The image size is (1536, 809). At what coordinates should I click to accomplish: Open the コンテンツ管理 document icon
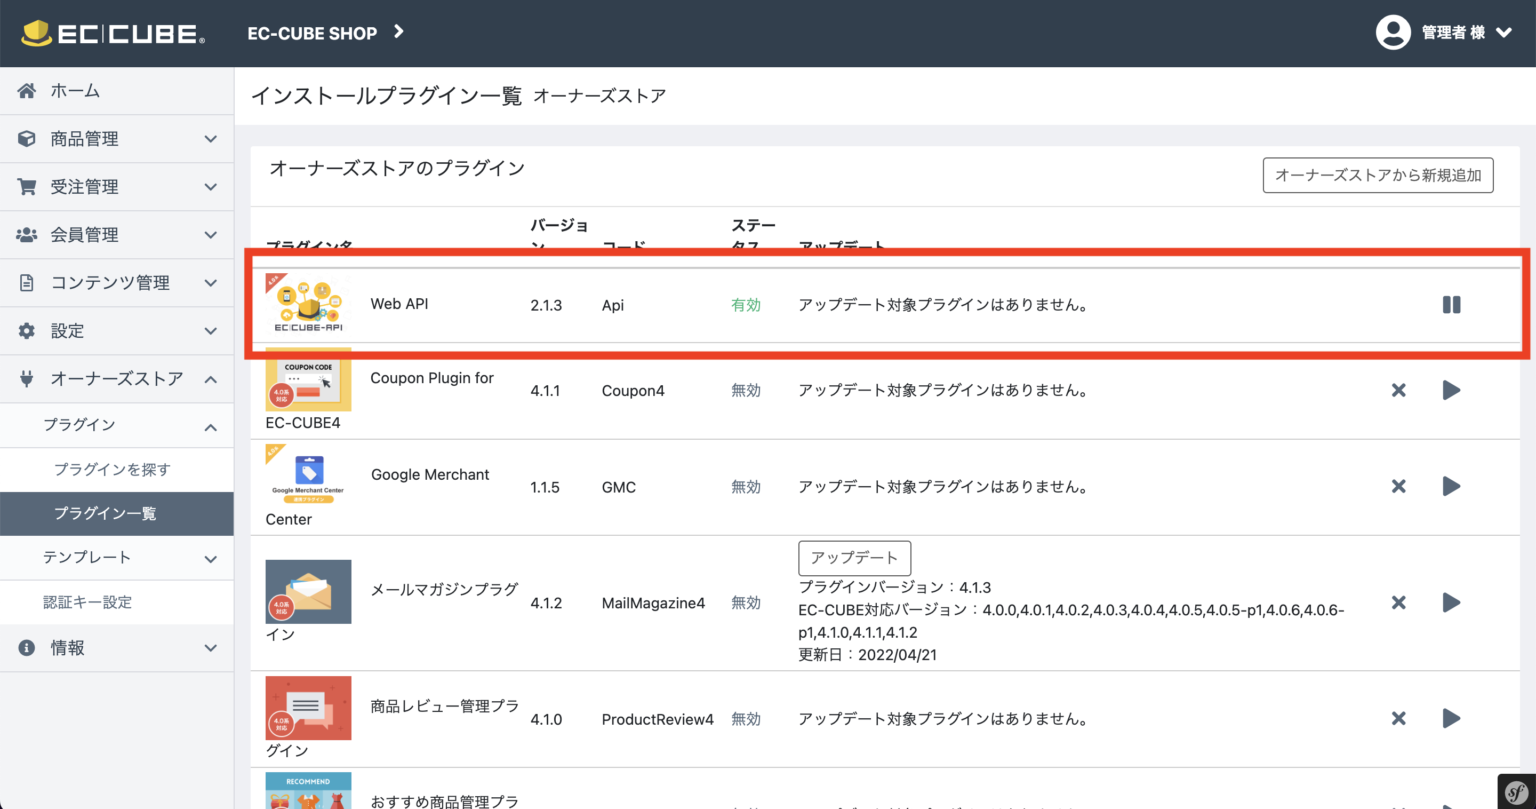tap(25, 282)
